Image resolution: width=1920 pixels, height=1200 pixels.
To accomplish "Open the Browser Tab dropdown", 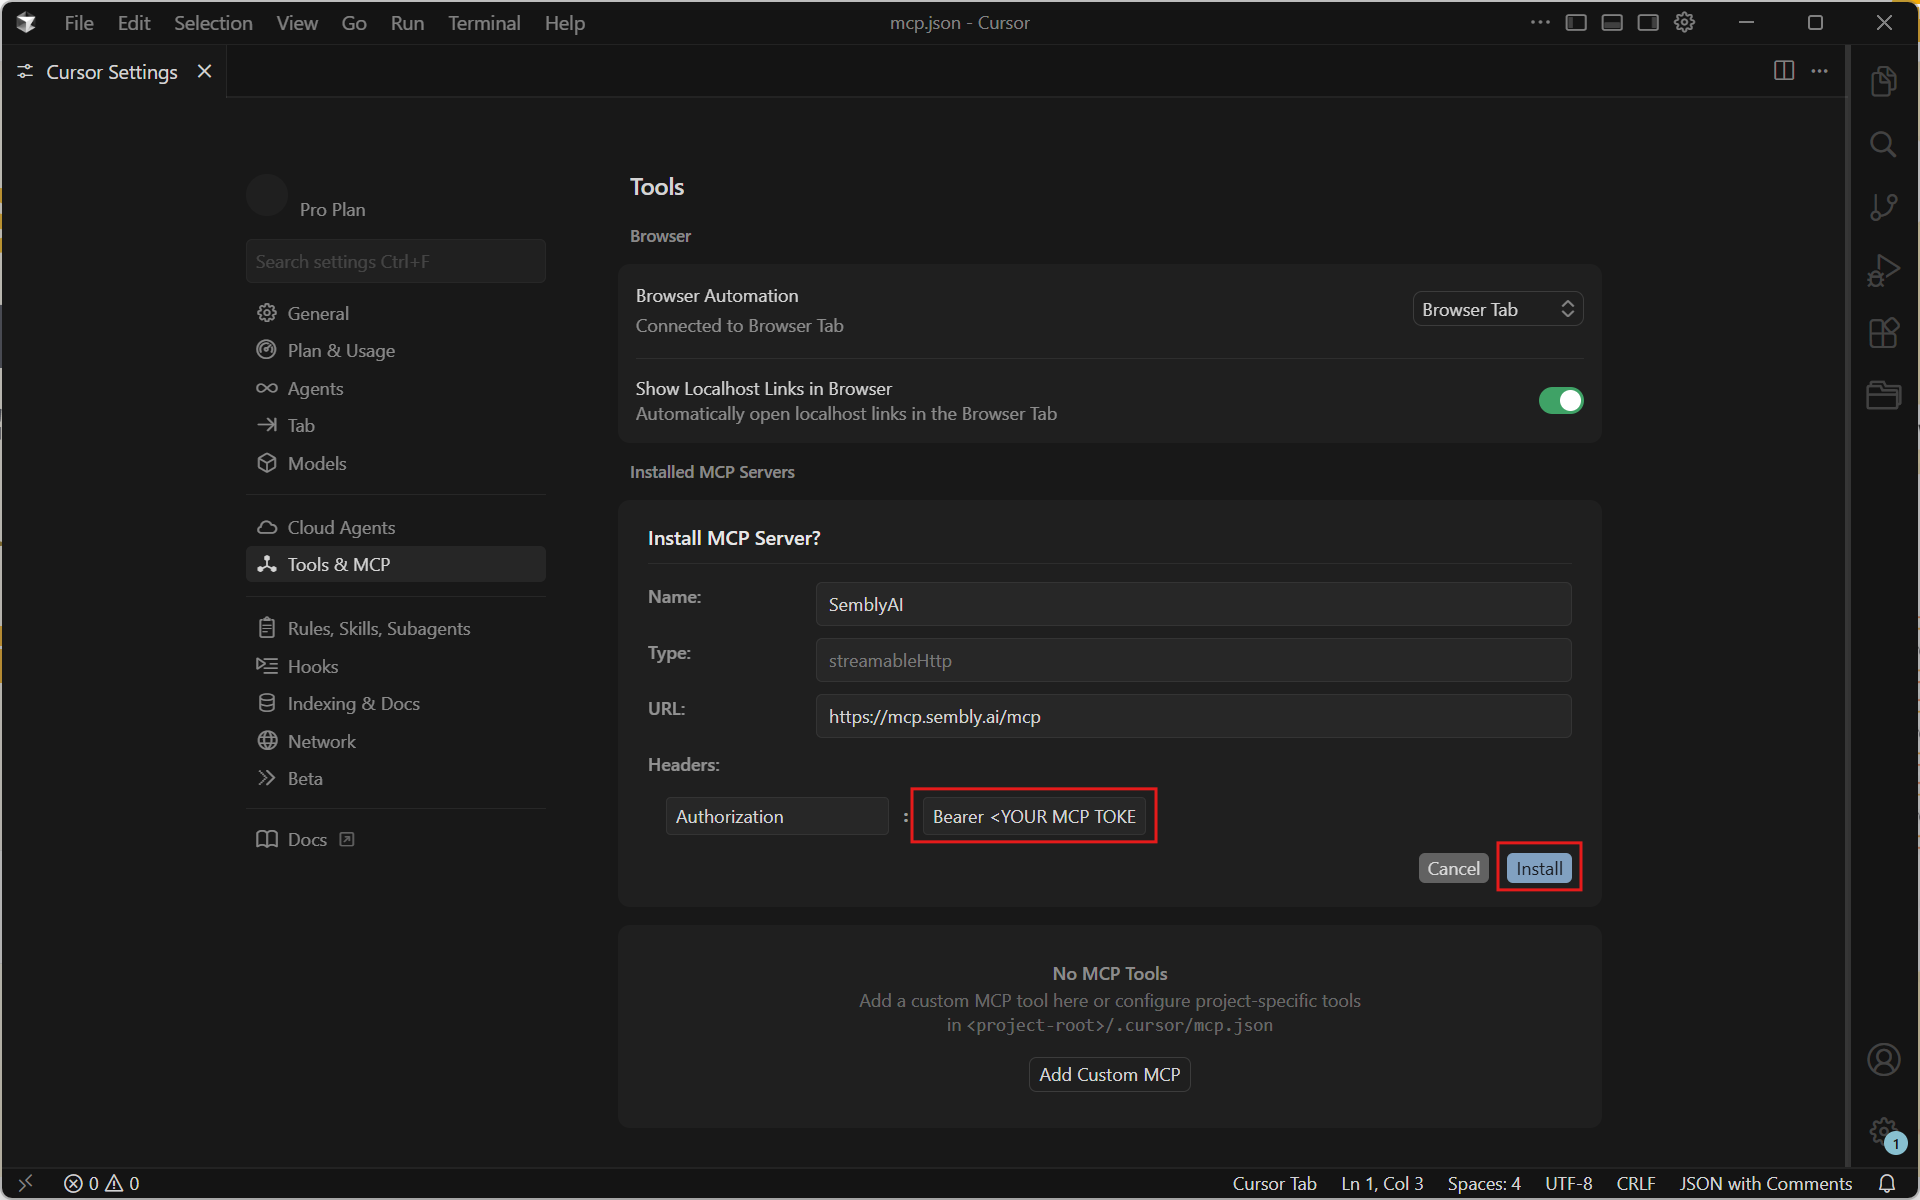I will click(x=1497, y=310).
